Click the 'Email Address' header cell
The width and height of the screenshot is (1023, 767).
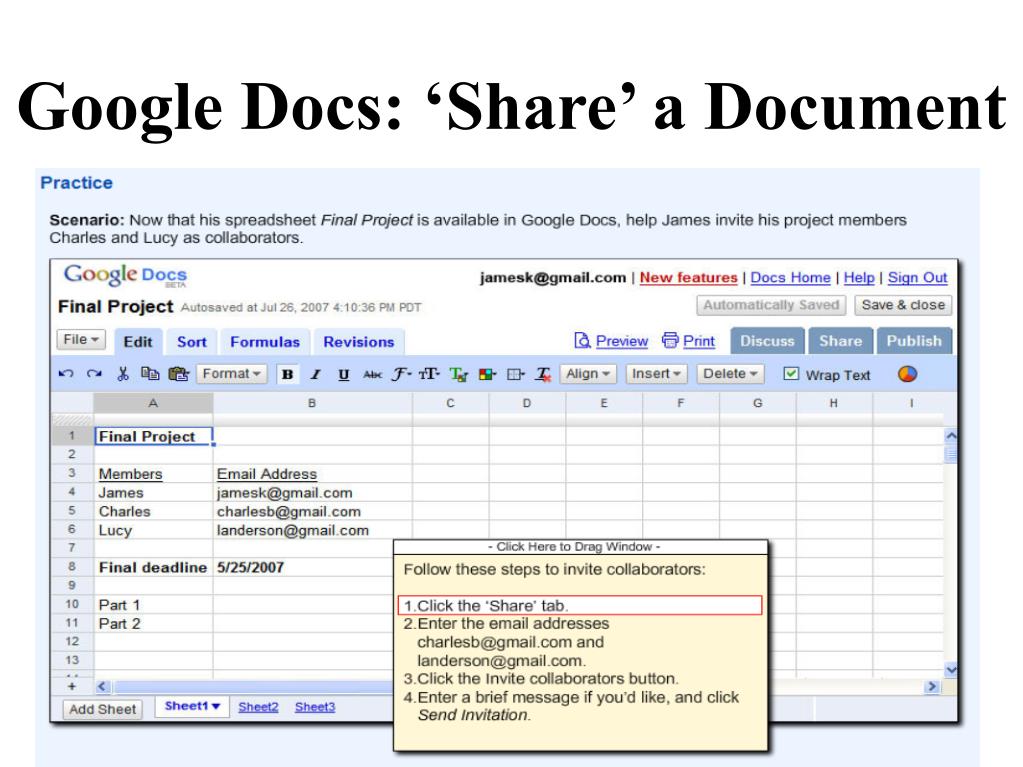click(313, 474)
